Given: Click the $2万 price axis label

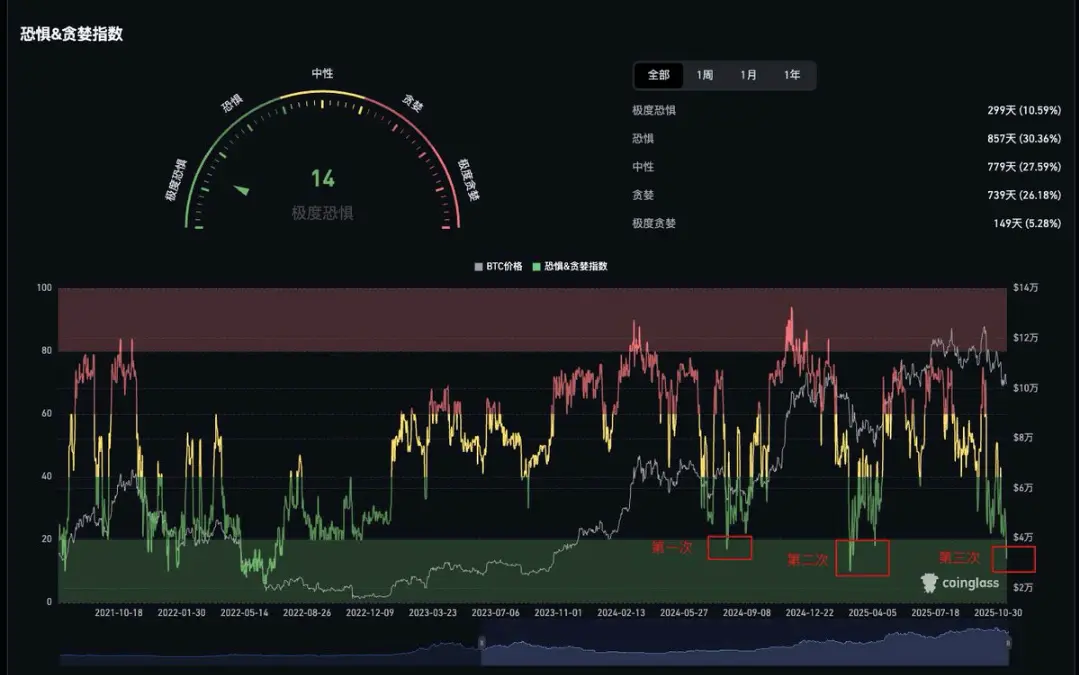Looking at the screenshot, I should tap(1023, 588).
